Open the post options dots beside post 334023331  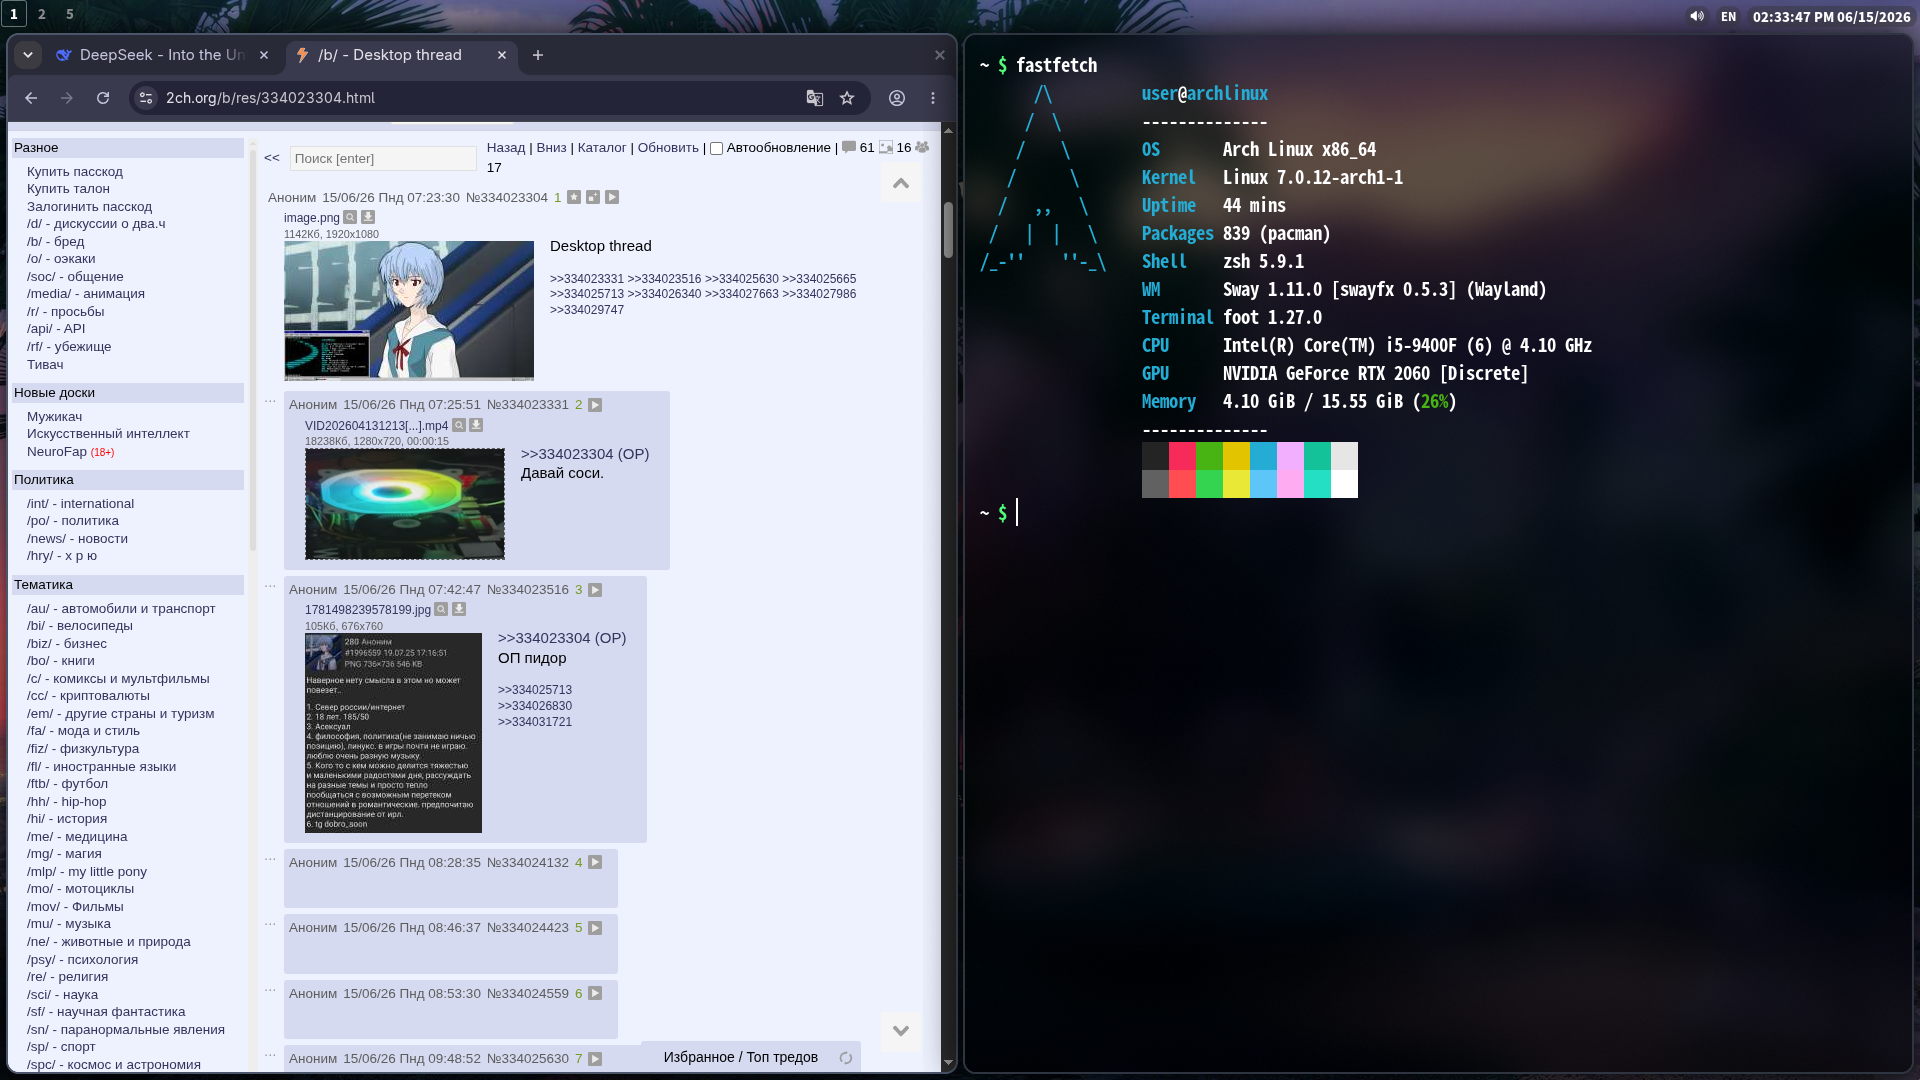click(270, 400)
